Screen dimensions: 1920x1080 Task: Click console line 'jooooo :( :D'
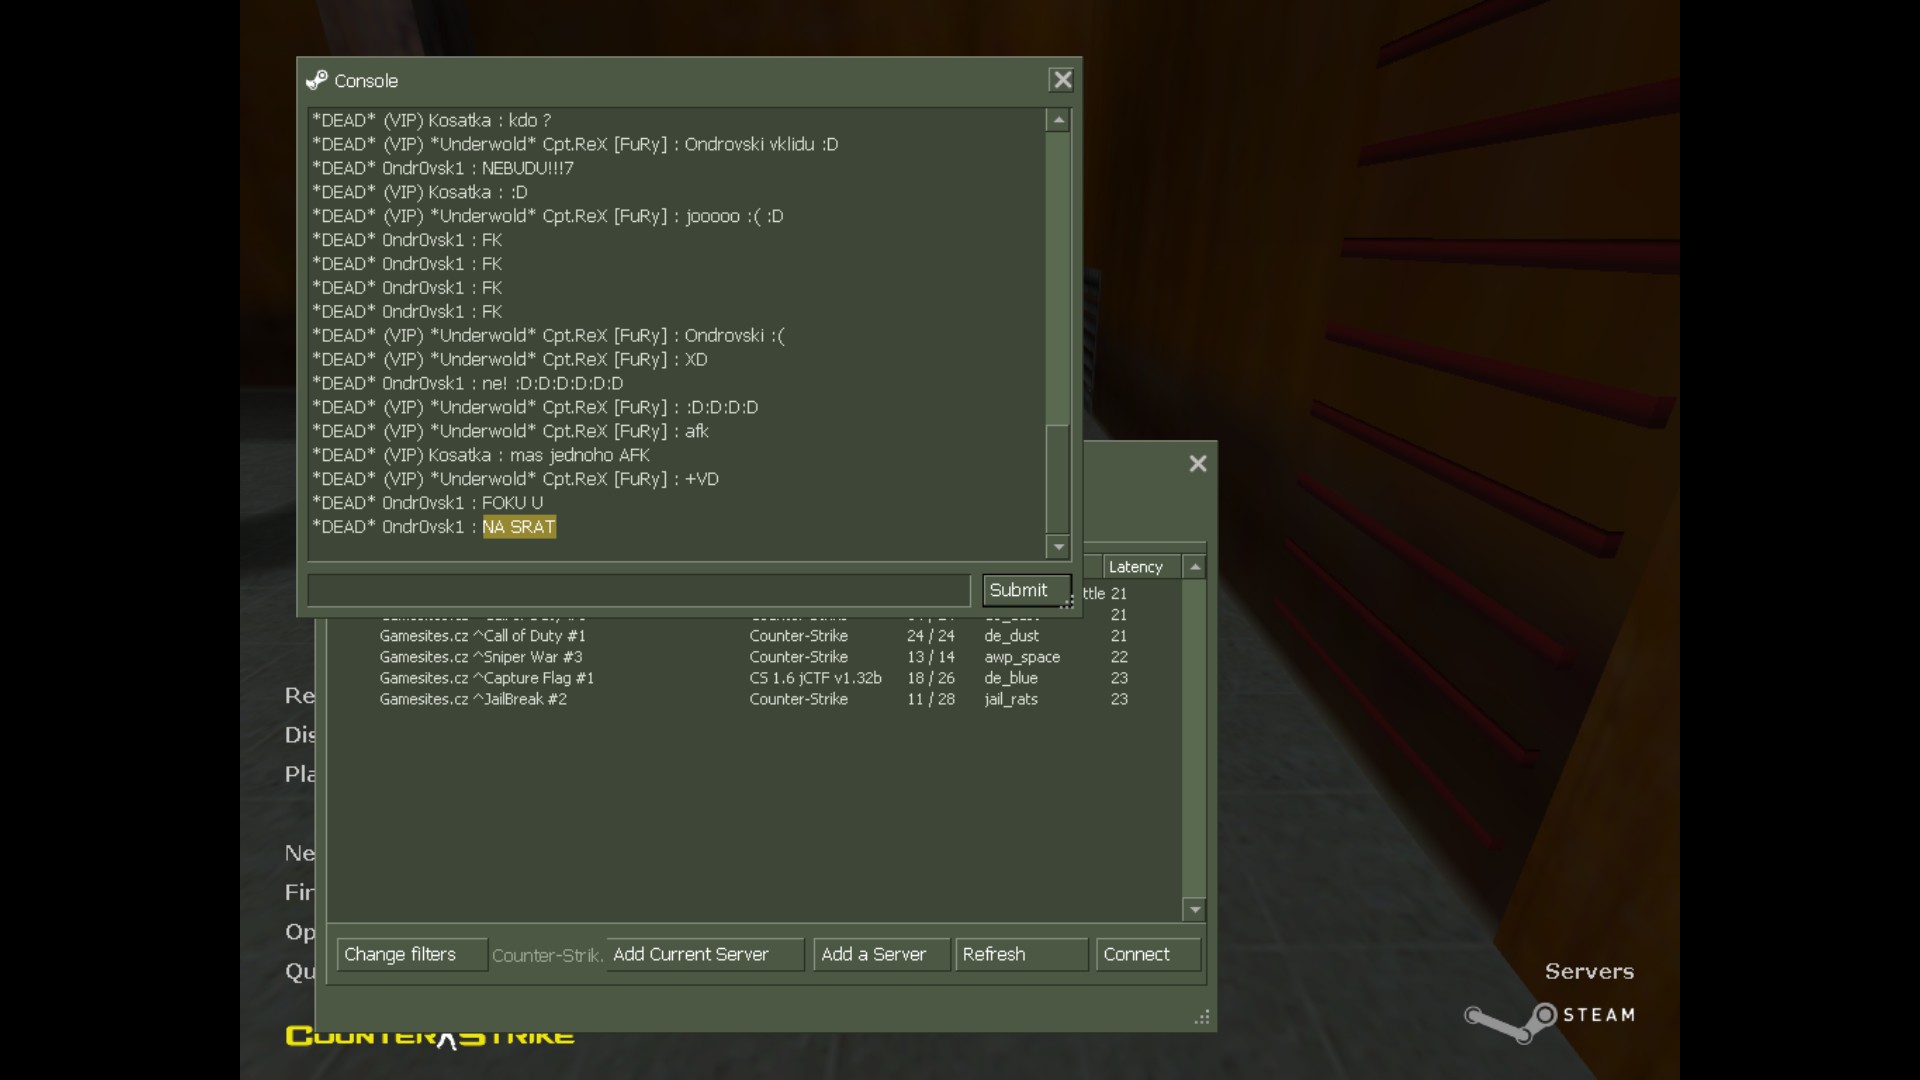pyautogui.click(x=548, y=216)
